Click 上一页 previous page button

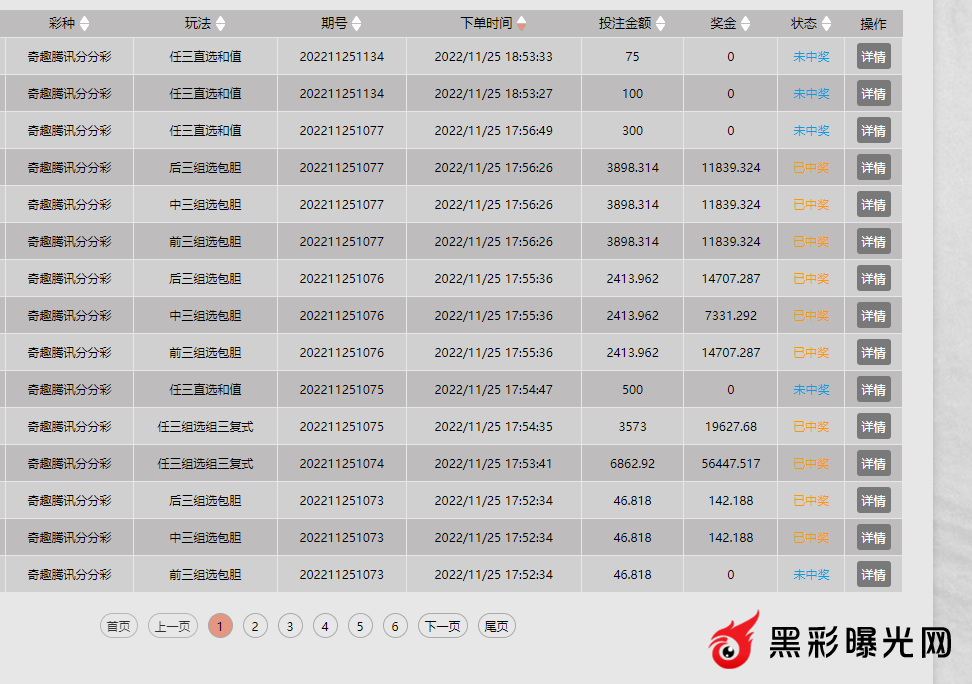172,626
